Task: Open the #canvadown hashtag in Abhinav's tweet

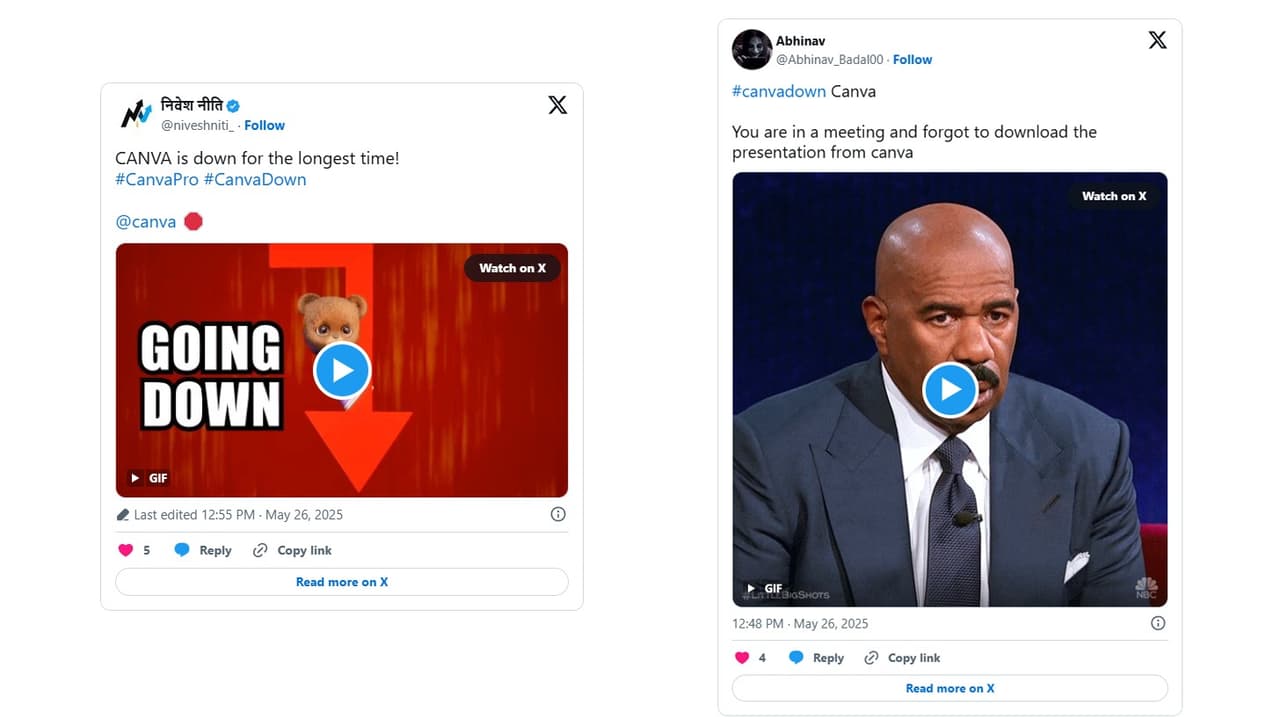Action: pos(779,92)
